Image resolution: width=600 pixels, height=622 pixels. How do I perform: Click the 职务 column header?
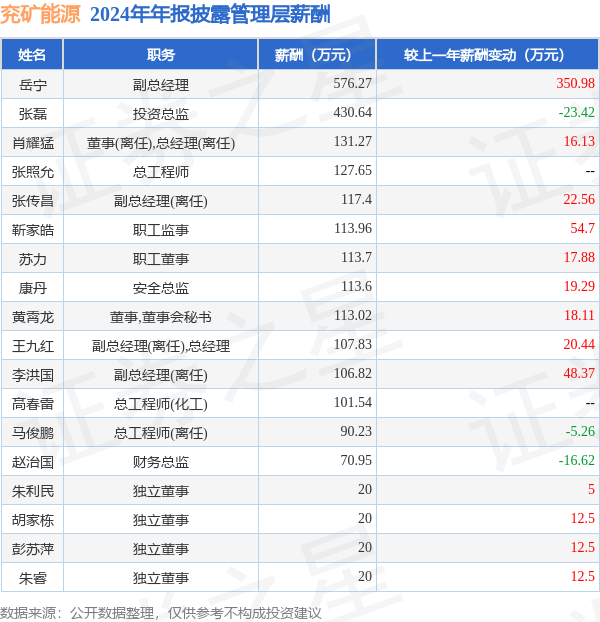tap(161, 55)
